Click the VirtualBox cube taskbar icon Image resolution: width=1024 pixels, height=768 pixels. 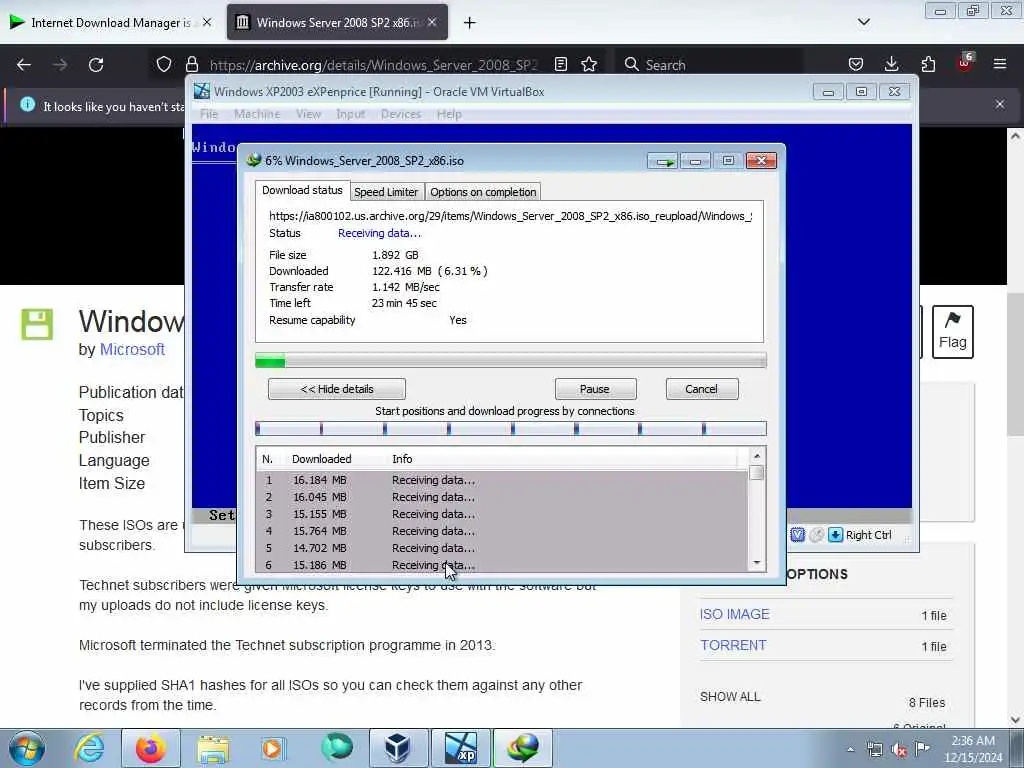(398, 748)
